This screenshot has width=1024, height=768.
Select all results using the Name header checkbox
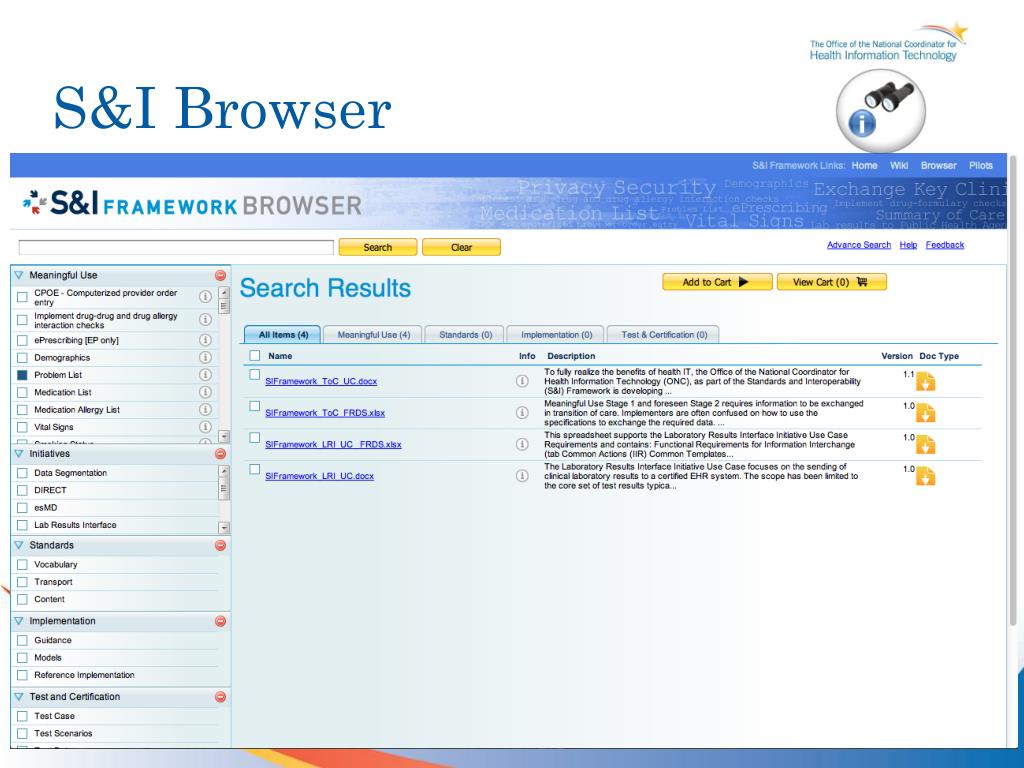coord(255,355)
